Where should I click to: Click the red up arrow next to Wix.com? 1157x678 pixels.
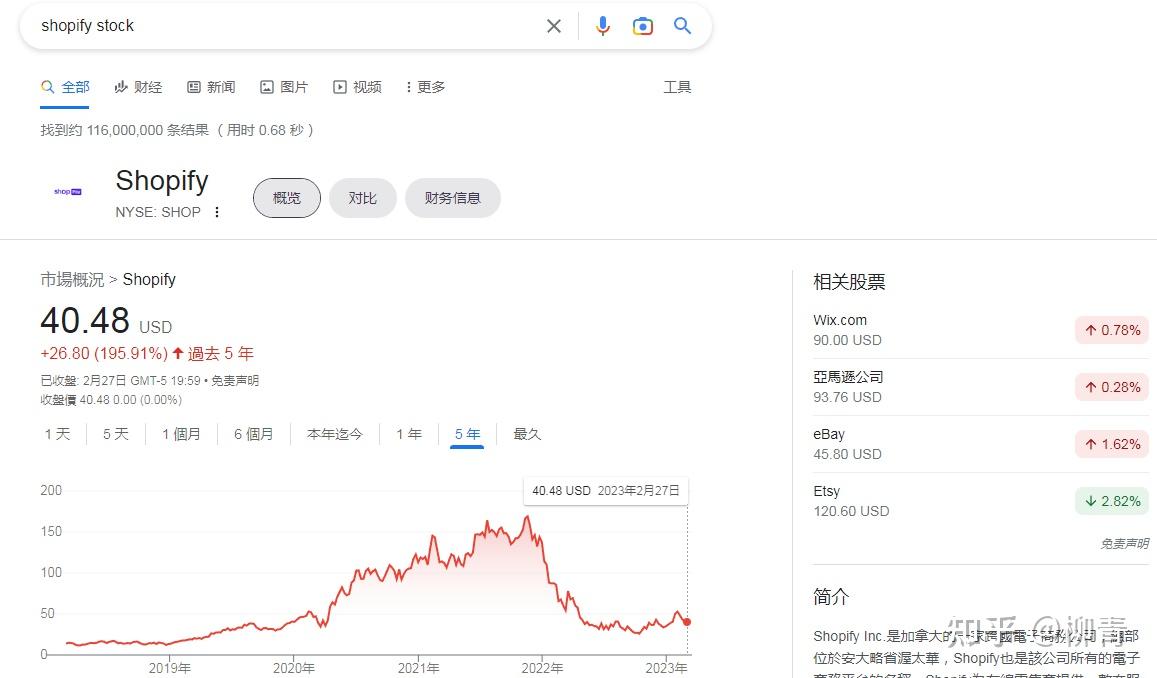coord(1089,330)
